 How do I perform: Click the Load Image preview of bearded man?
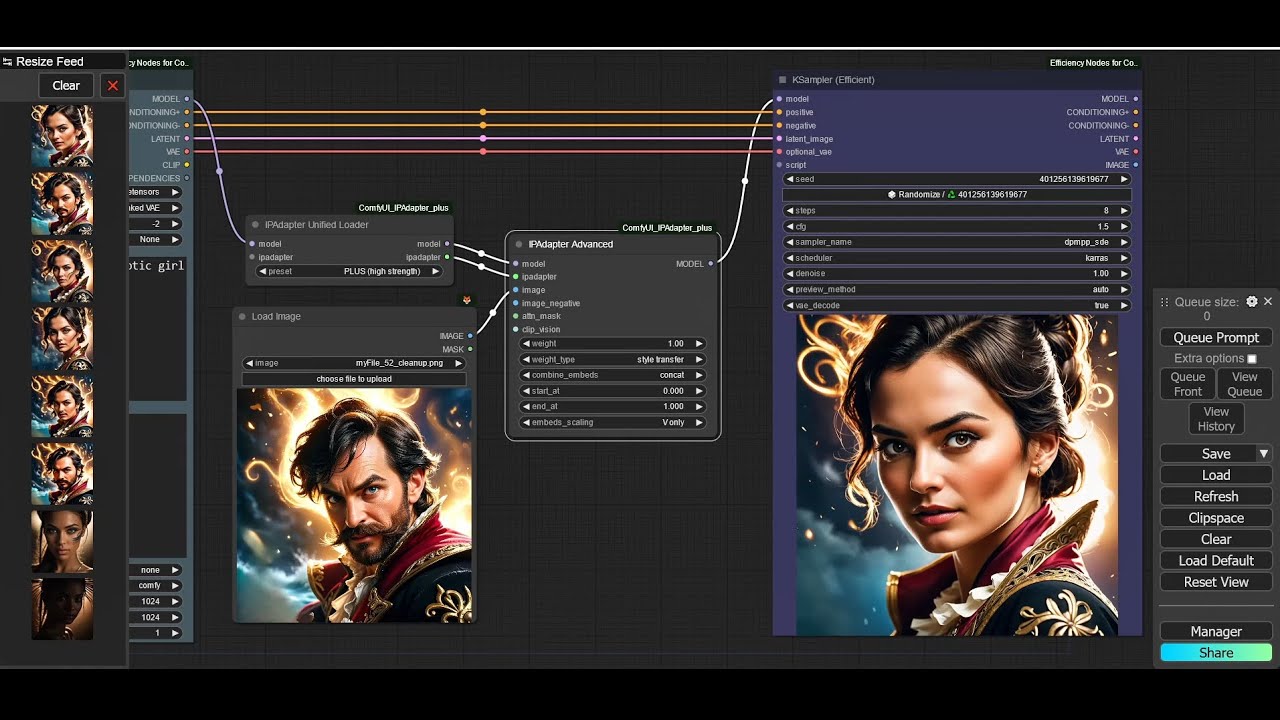[354, 505]
